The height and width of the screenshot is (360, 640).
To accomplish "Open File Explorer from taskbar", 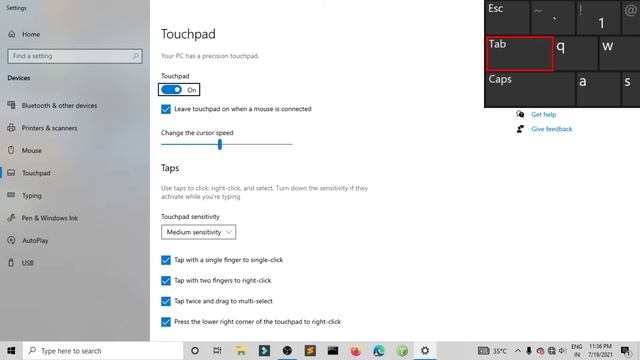I will tap(241, 351).
